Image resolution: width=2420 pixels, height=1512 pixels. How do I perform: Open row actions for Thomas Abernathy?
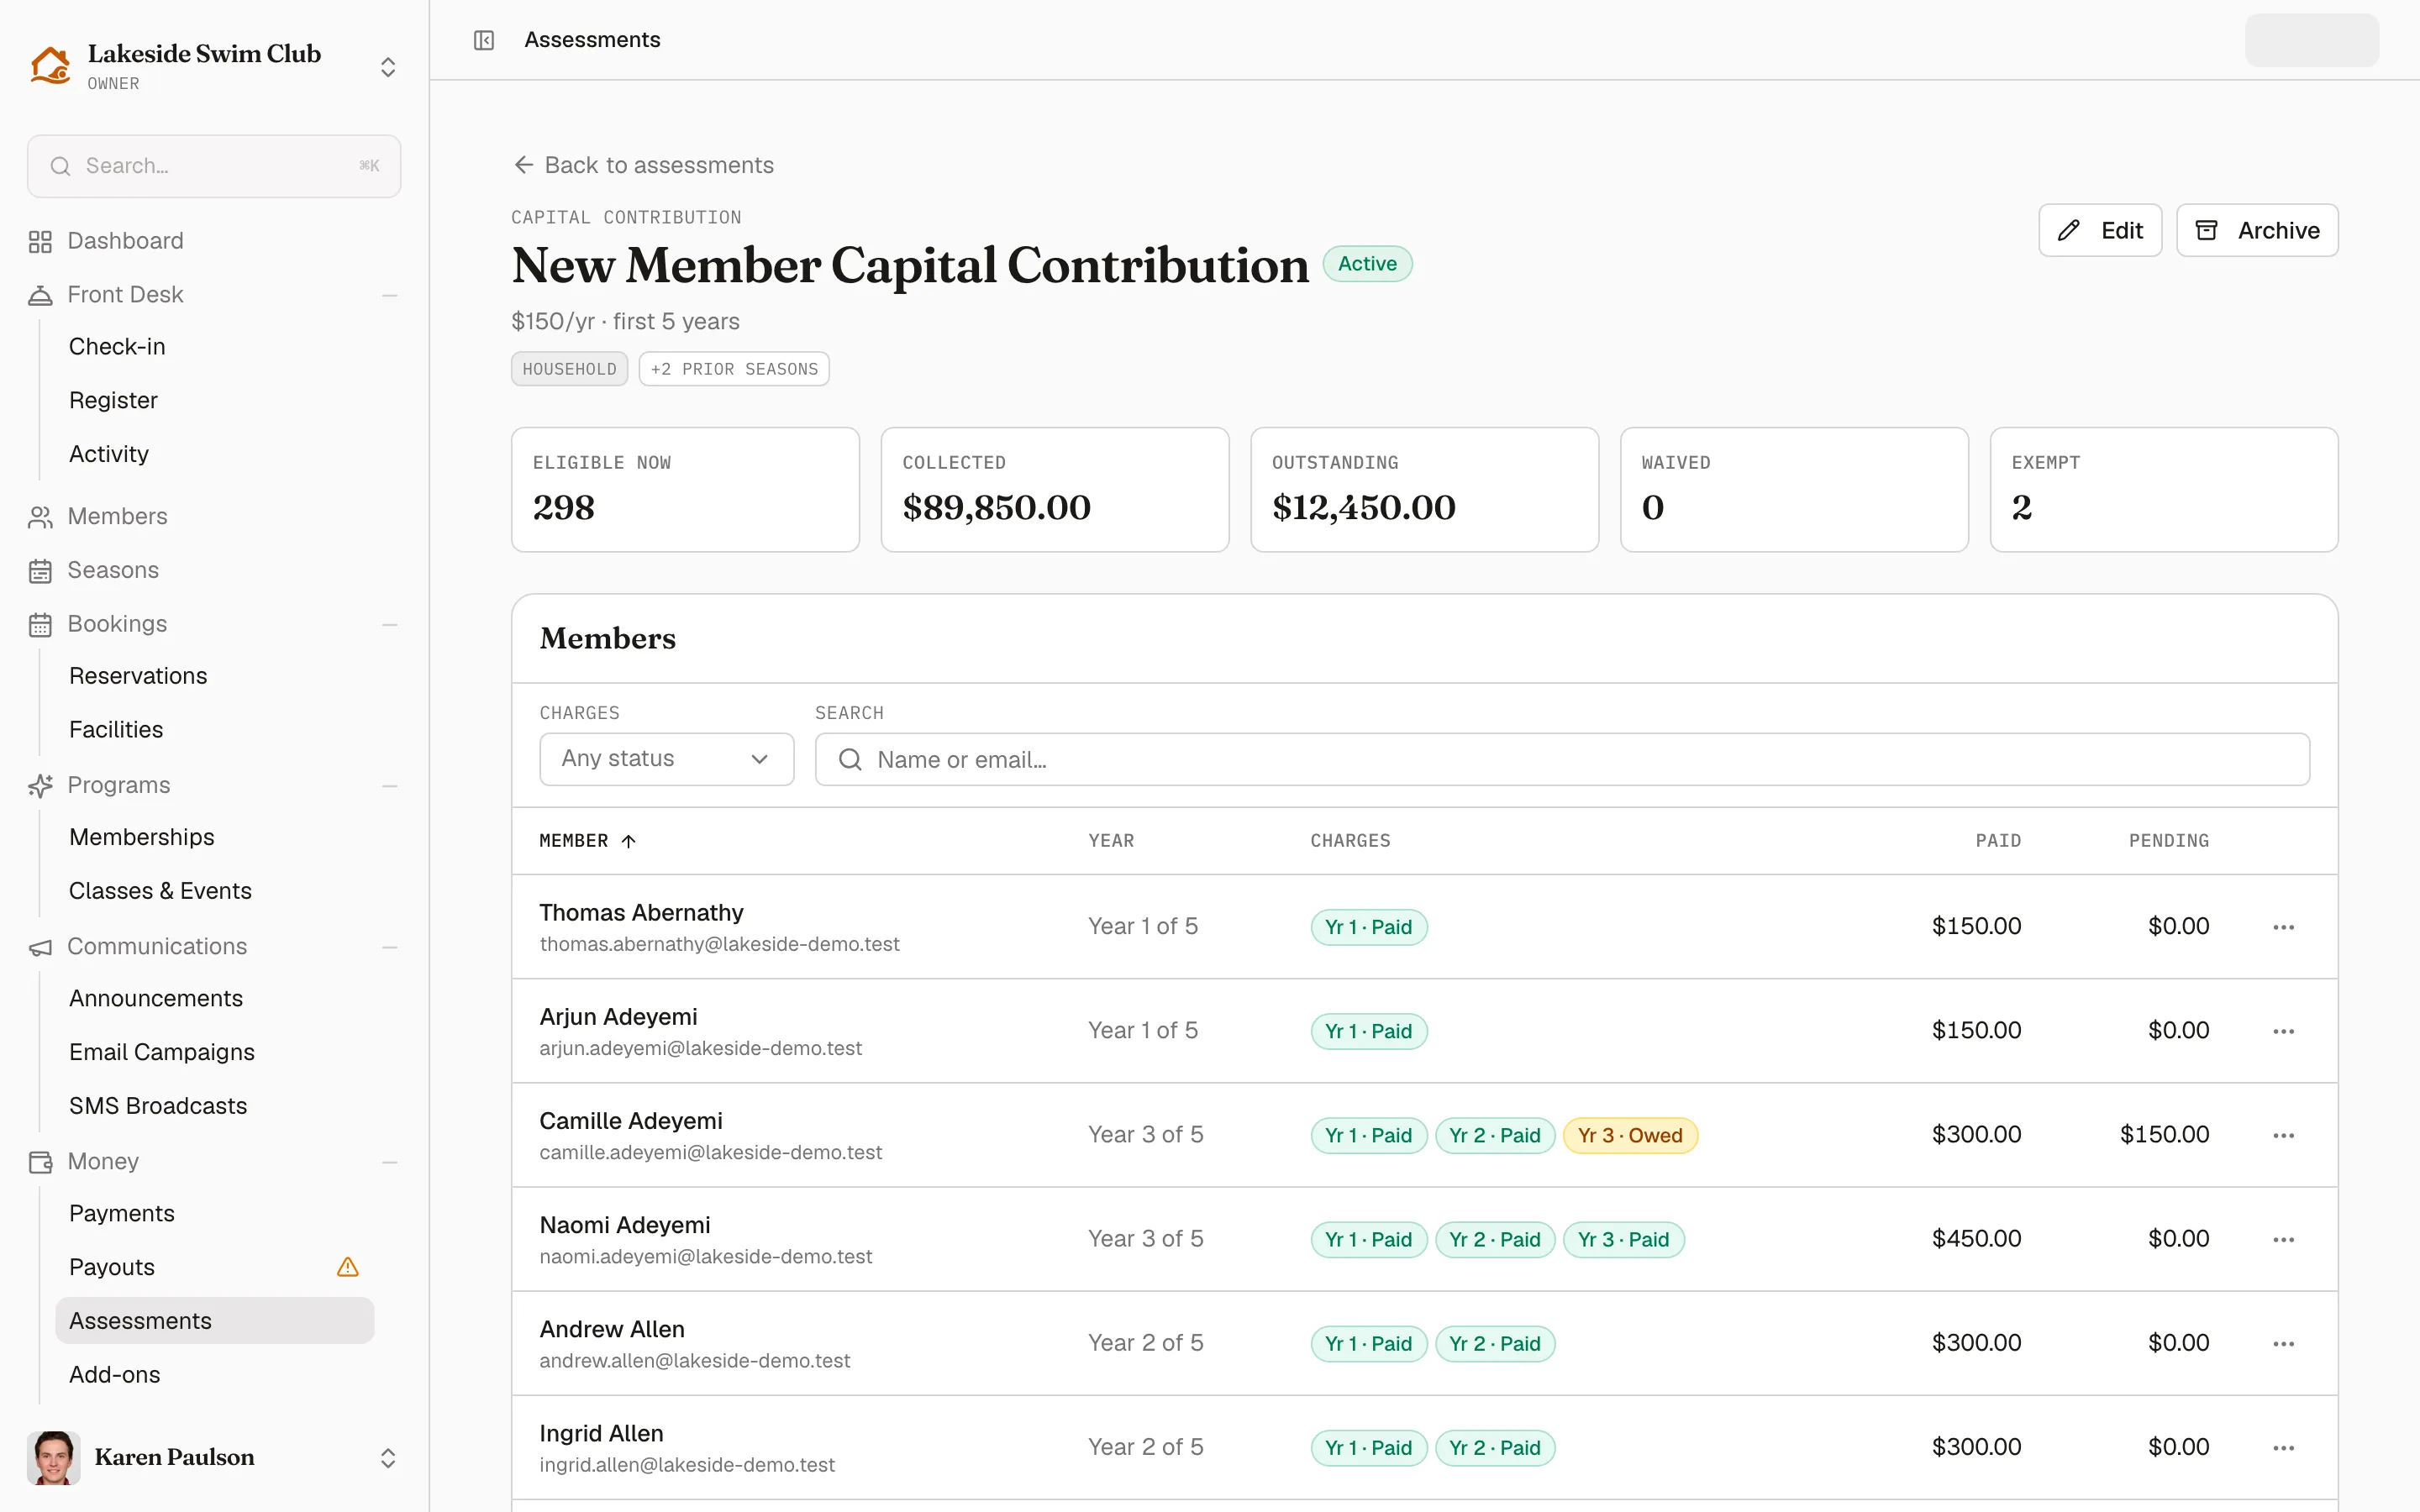pos(2283,927)
